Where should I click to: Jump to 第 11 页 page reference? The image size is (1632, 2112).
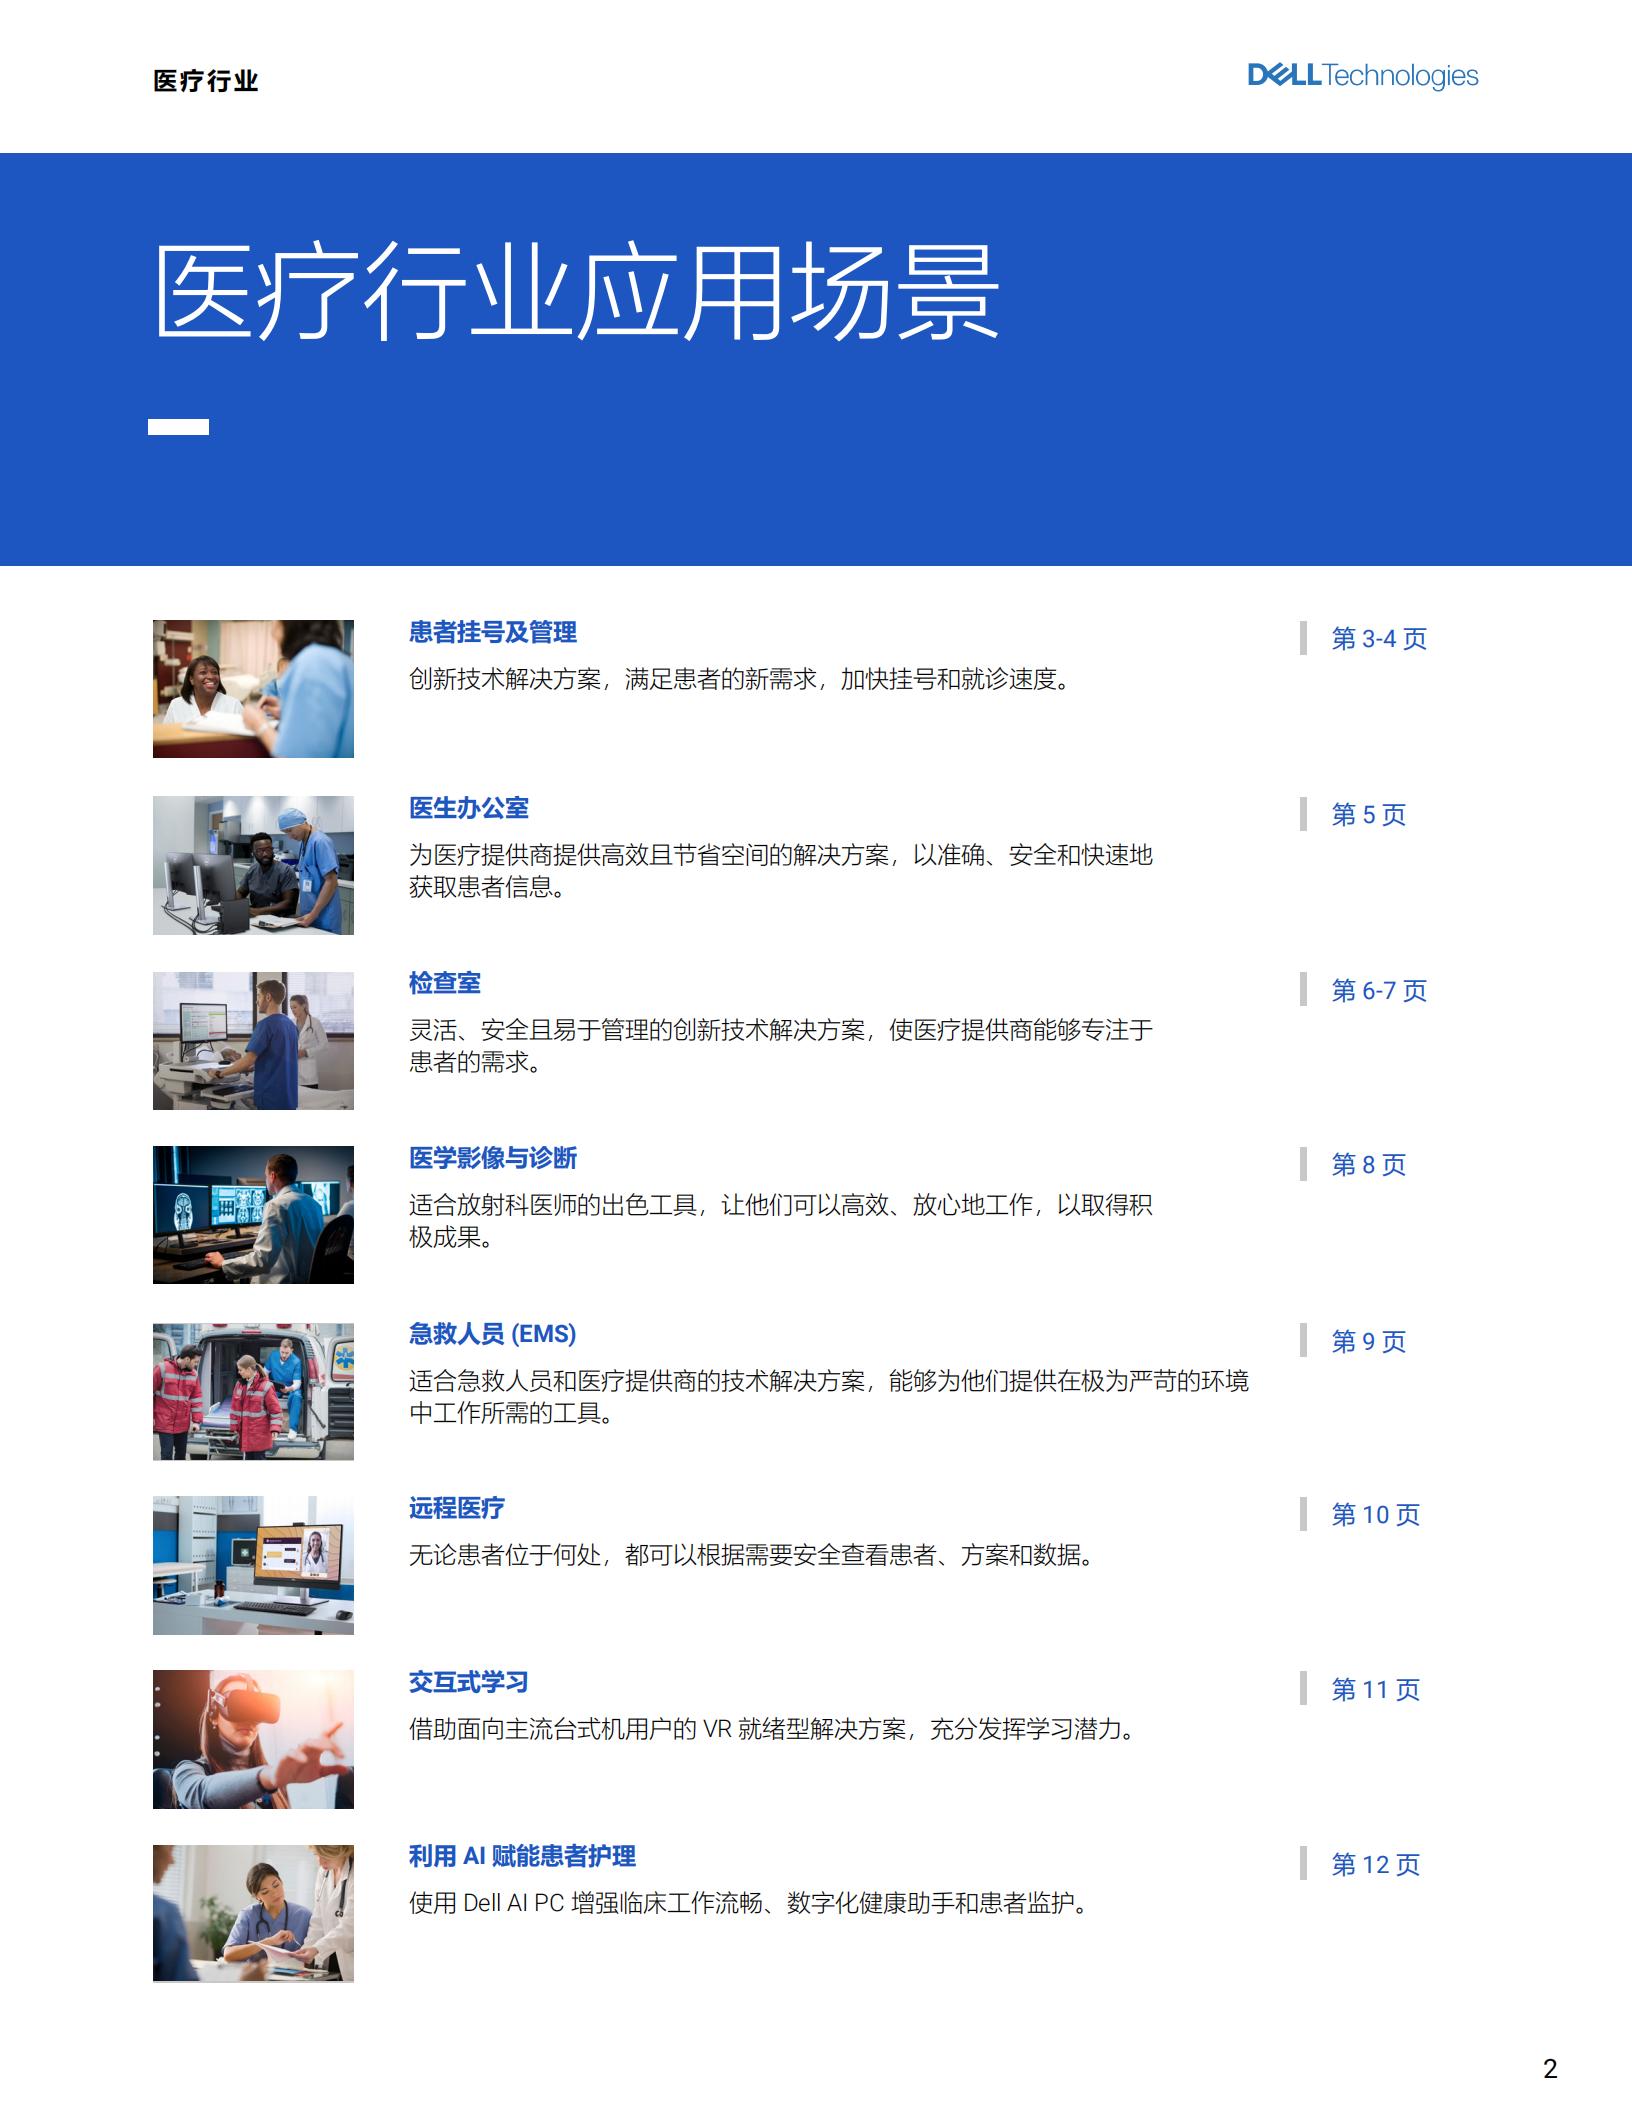(1375, 1689)
